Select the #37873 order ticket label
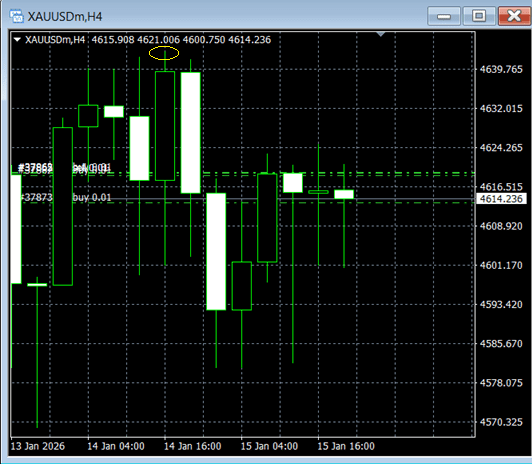The image size is (532, 465). (37, 197)
